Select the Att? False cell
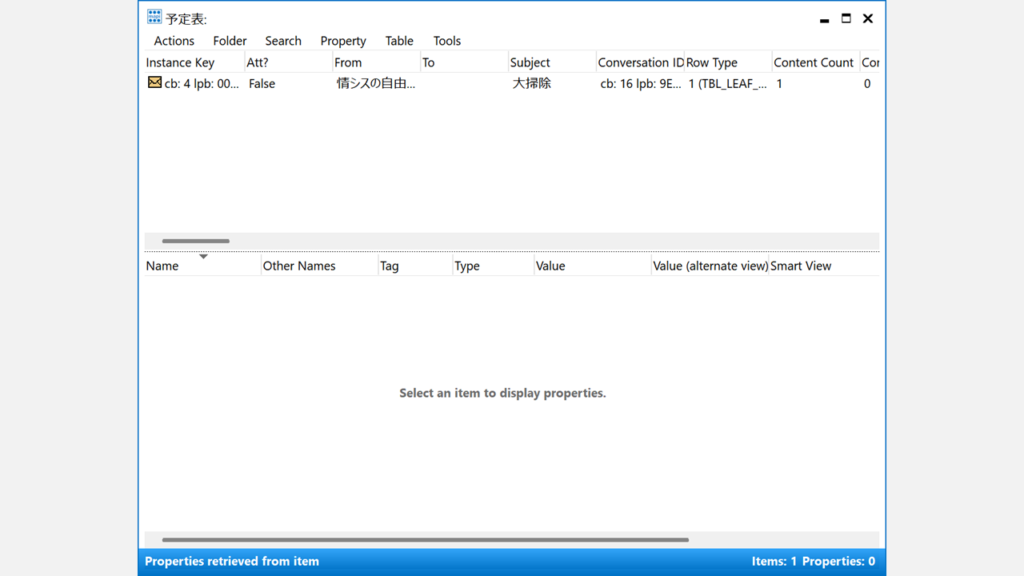 coord(262,84)
